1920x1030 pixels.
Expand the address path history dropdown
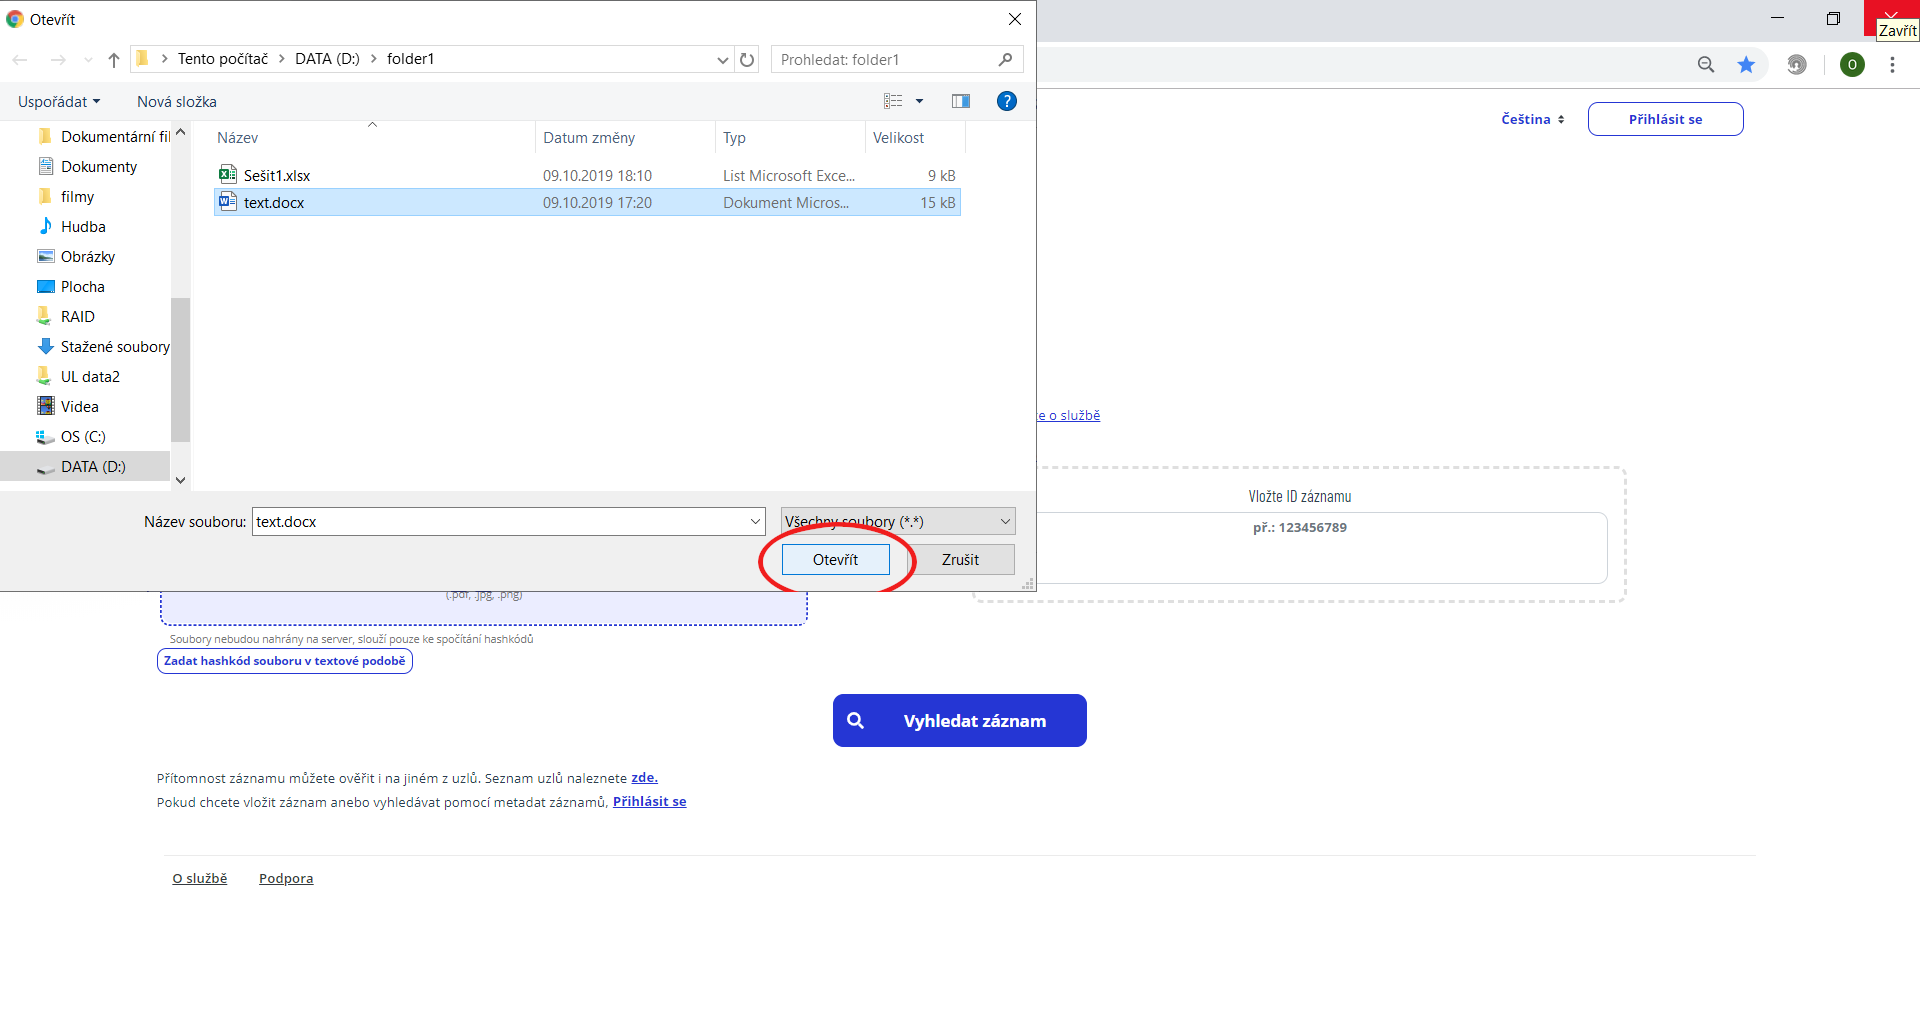pos(722,60)
